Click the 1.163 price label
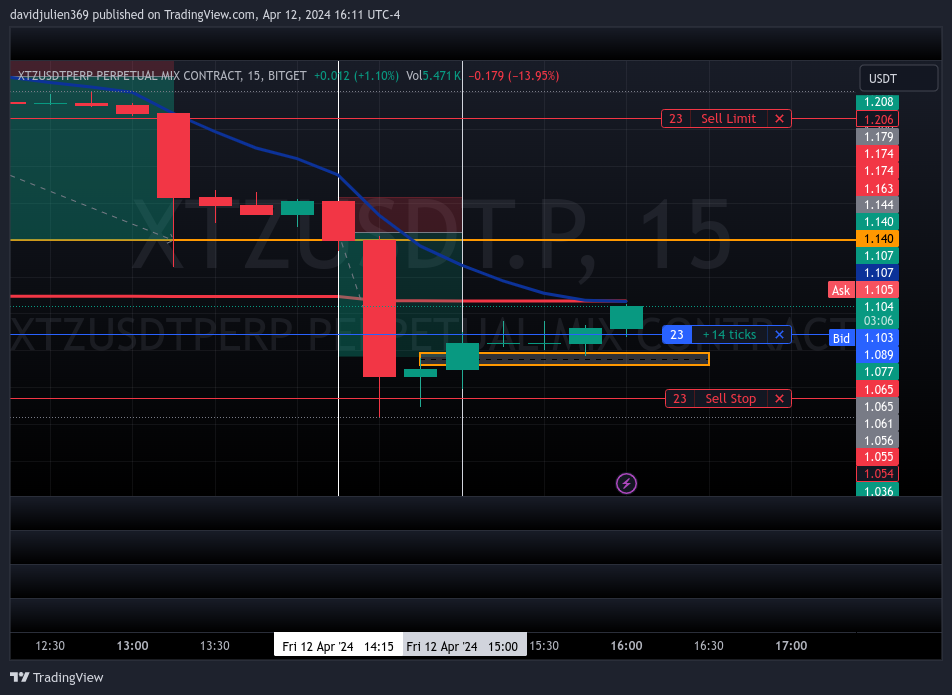Viewport: 952px width, 695px height. (x=877, y=188)
